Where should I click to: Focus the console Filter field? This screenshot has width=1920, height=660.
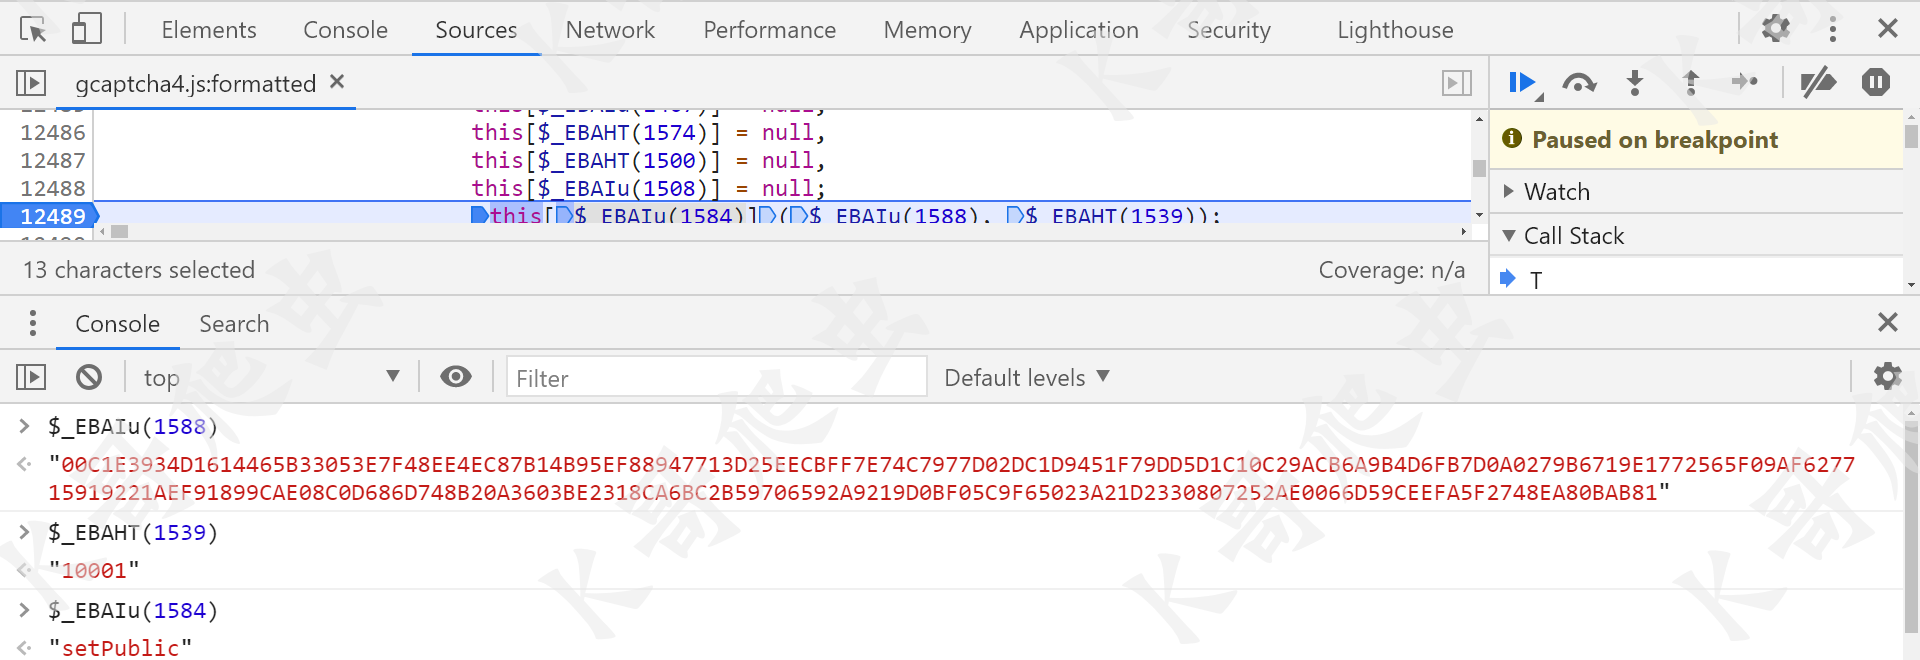click(x=716, y=377)
